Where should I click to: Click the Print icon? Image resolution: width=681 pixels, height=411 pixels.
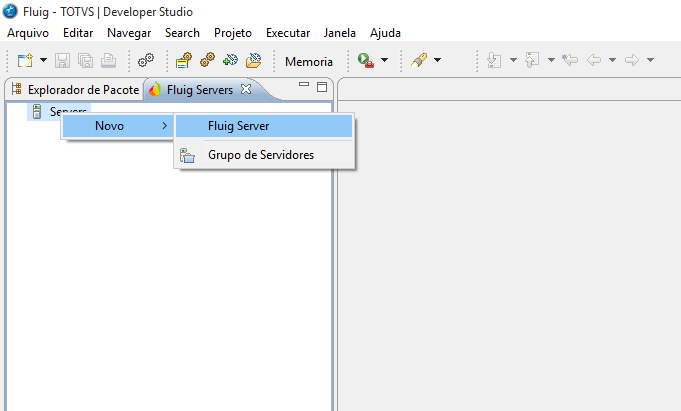point(109,60)
